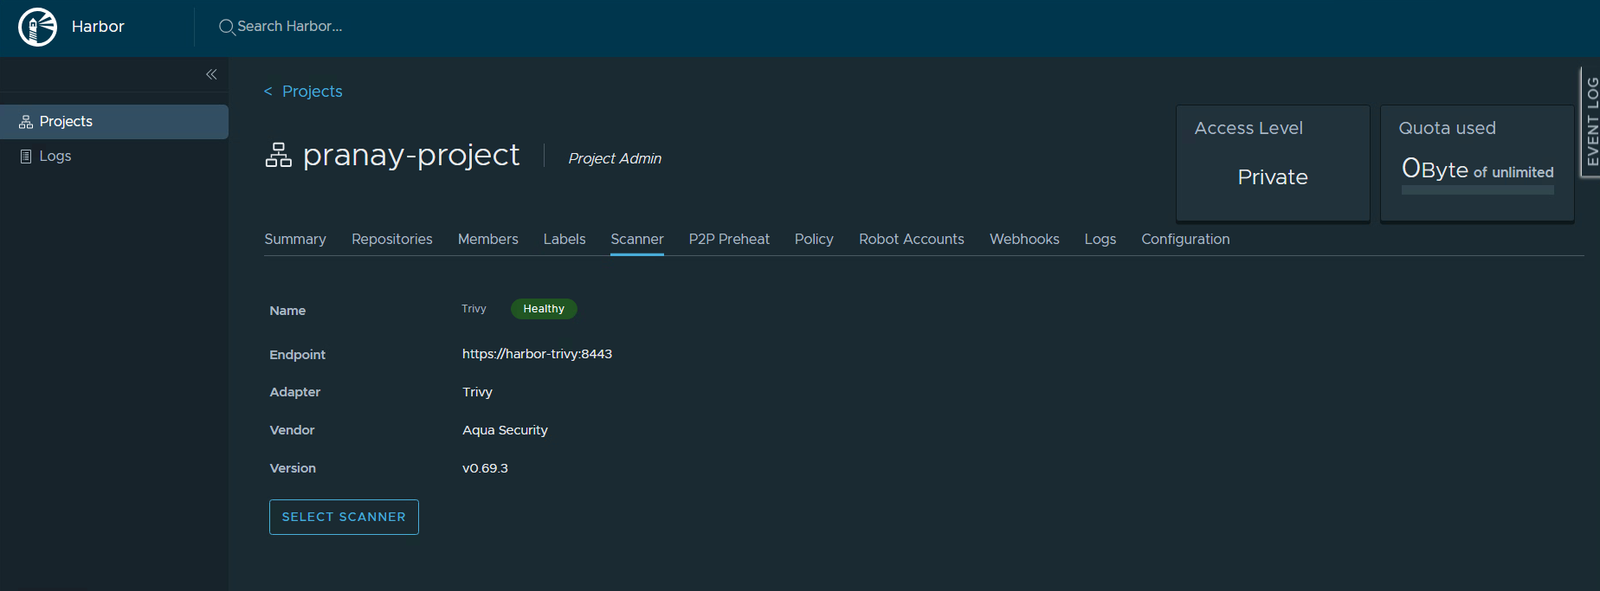Select the Scanner tab
This screenshot has width=1600, height=591.
click(637, 239)
